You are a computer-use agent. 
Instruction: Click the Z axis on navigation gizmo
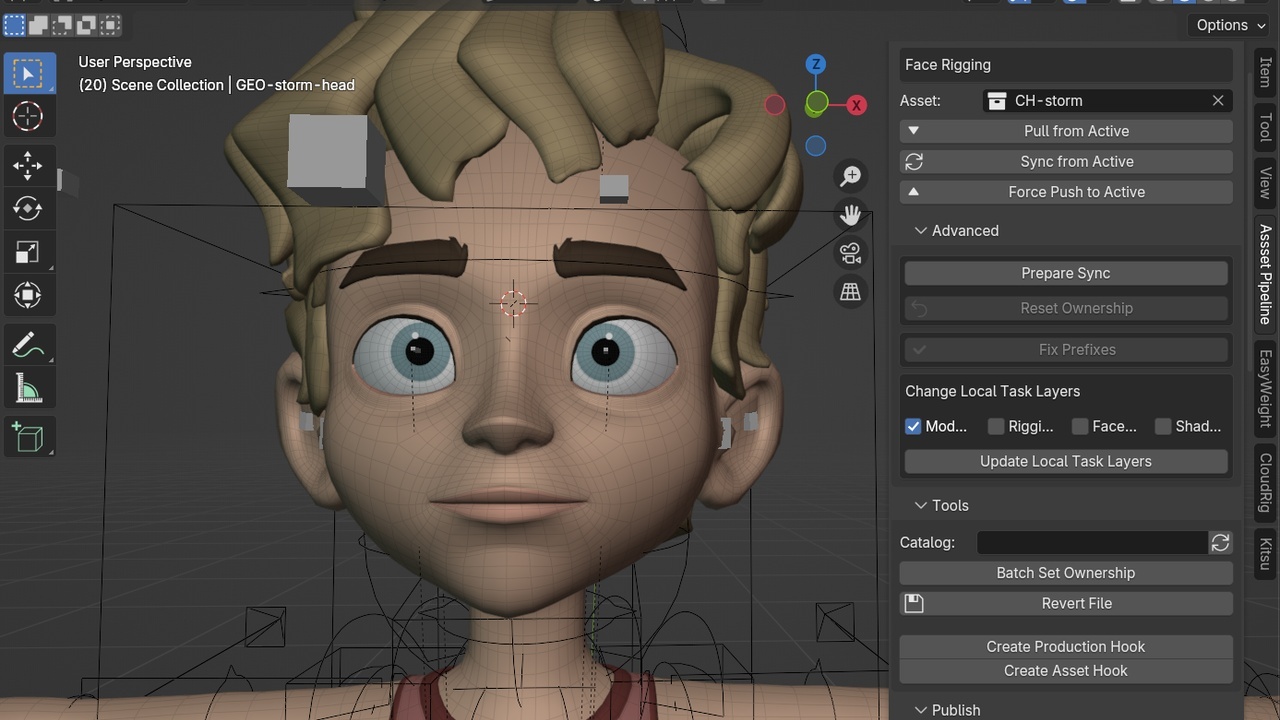click(x=816, y=64)
